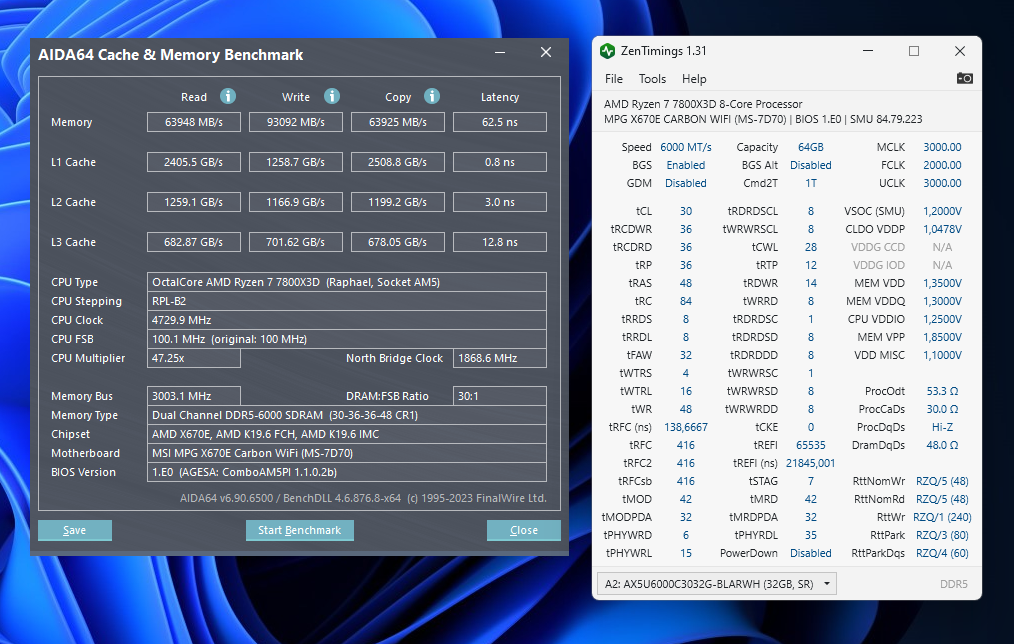
Task: Click the L3 Cache Copy value 678.05 GB/s
Action: click(398, 242)
